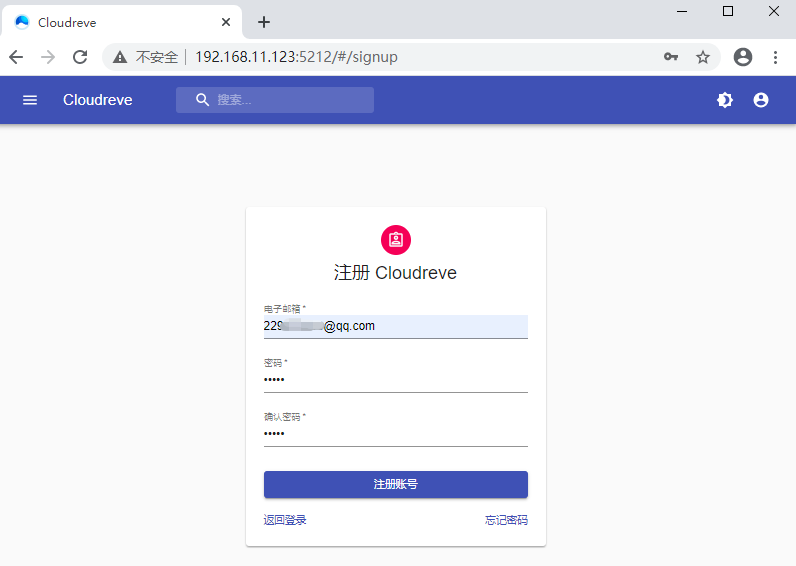Follow the 返回登录 link

(x=285, y=520)
